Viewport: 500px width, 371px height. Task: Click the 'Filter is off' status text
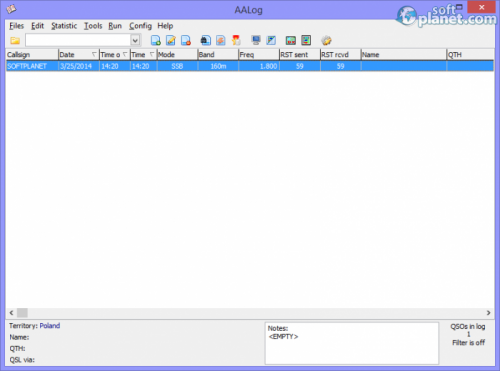[x=468, y=343]
